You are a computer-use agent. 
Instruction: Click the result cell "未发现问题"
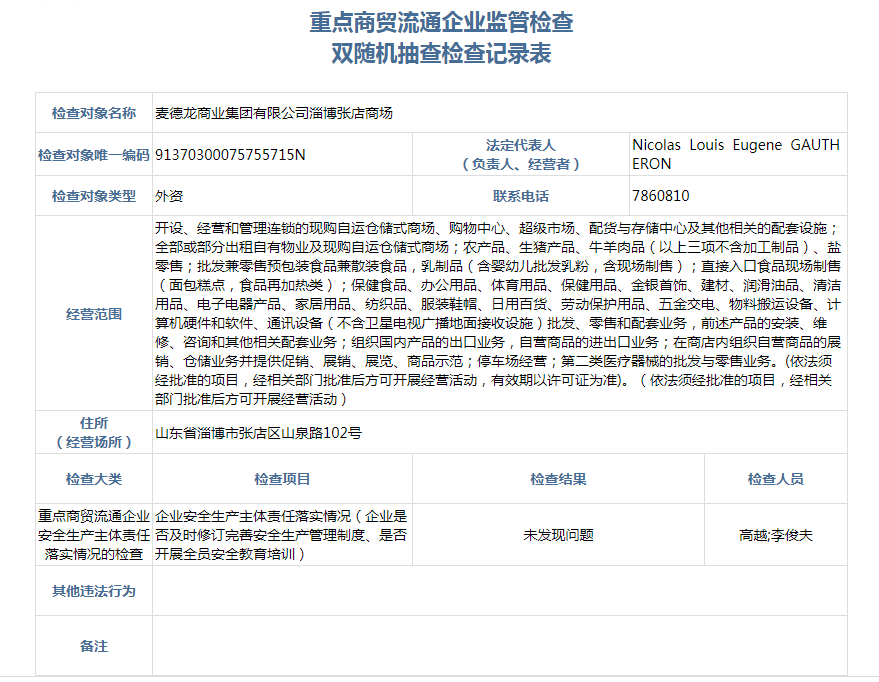(x=558, y=535)
